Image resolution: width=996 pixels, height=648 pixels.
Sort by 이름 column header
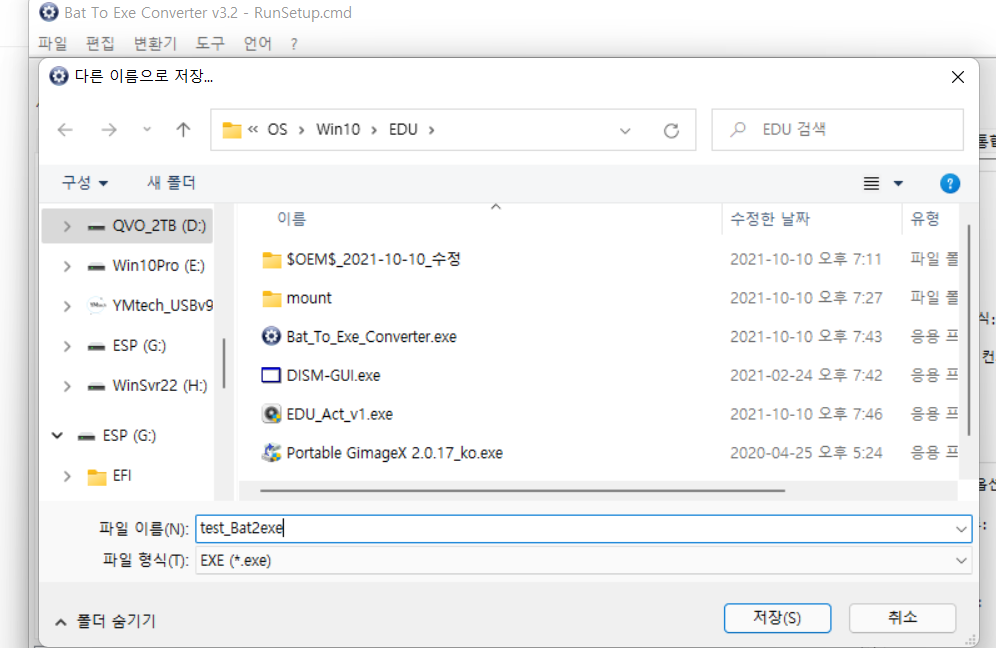coord(292,219)
